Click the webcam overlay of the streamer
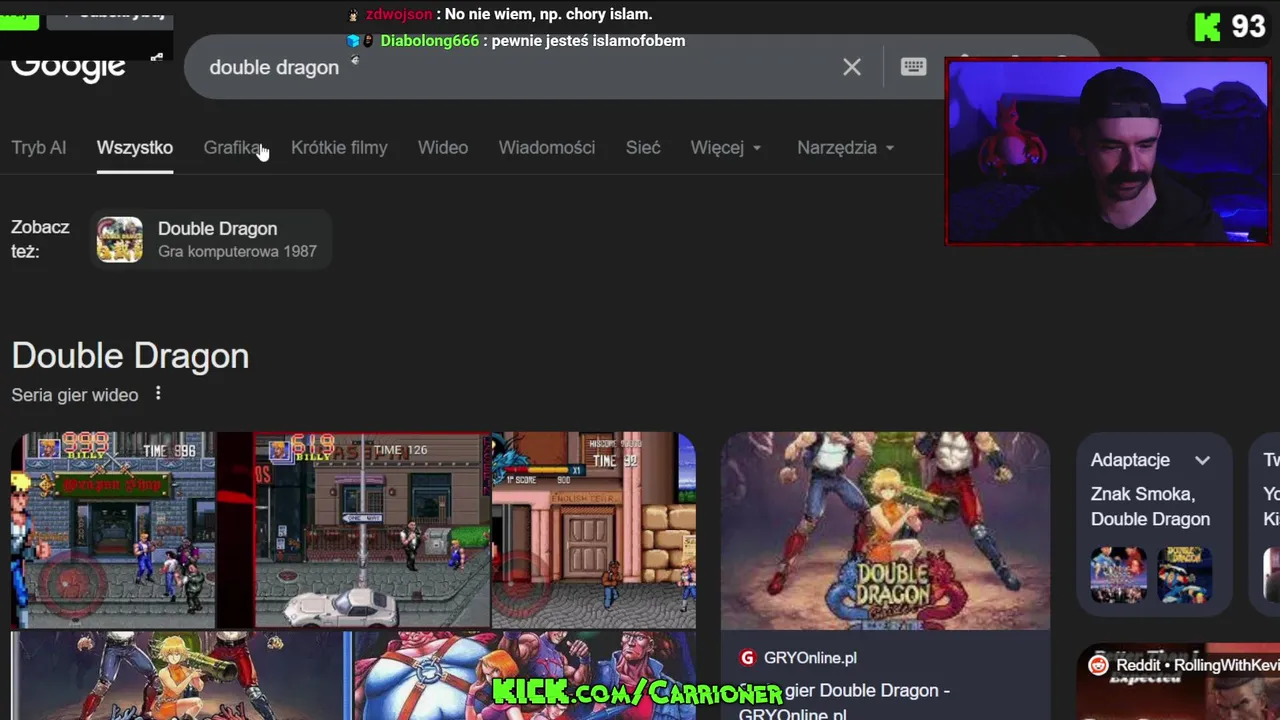This screenshot has width=1280, height=720. pos(1107,152)
